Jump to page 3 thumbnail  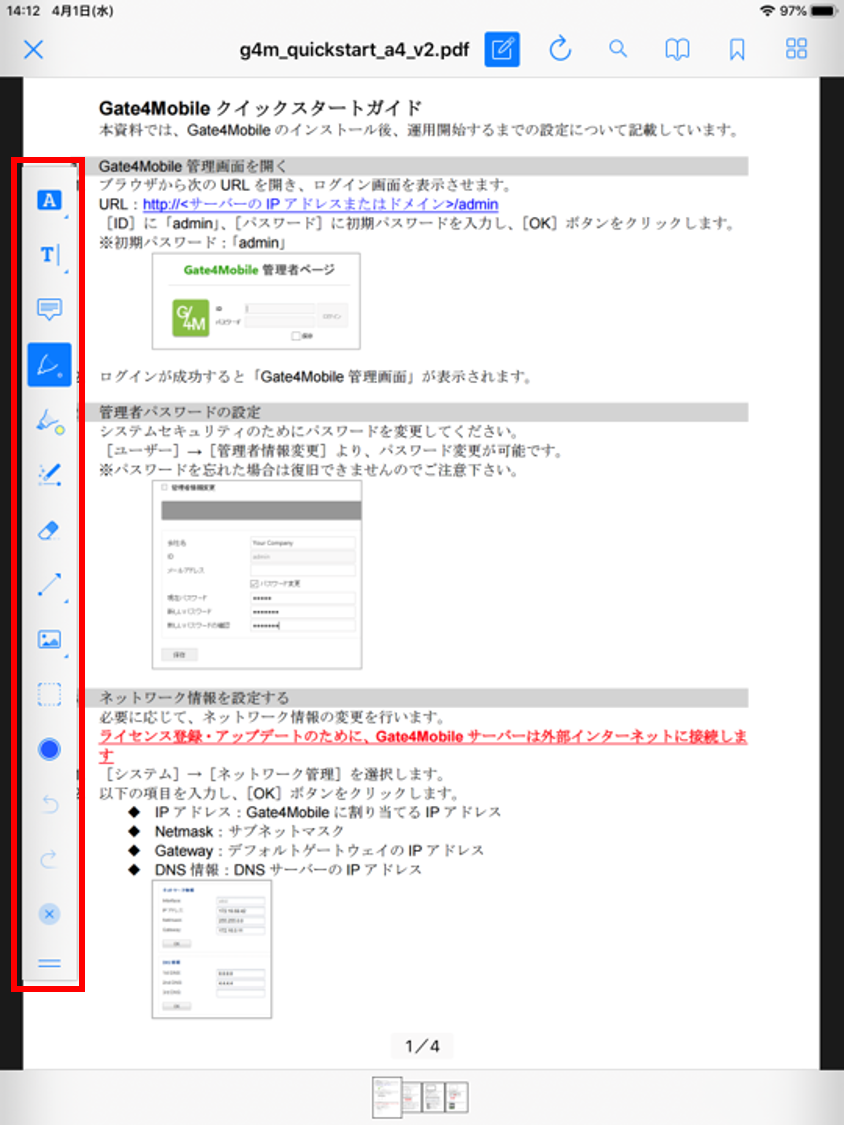tap(433, 1097)
